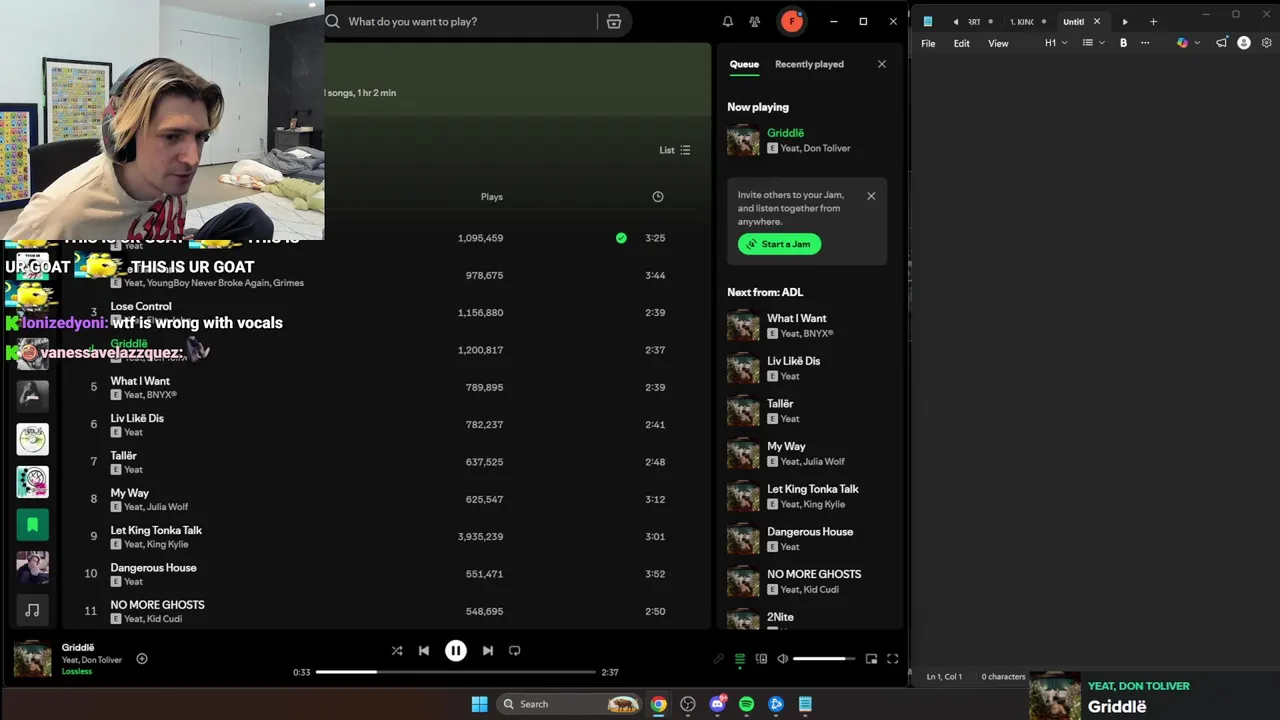Toggle the Queue view button
1280x720 pixels.
pyautogui.click(x=740, y=659)
